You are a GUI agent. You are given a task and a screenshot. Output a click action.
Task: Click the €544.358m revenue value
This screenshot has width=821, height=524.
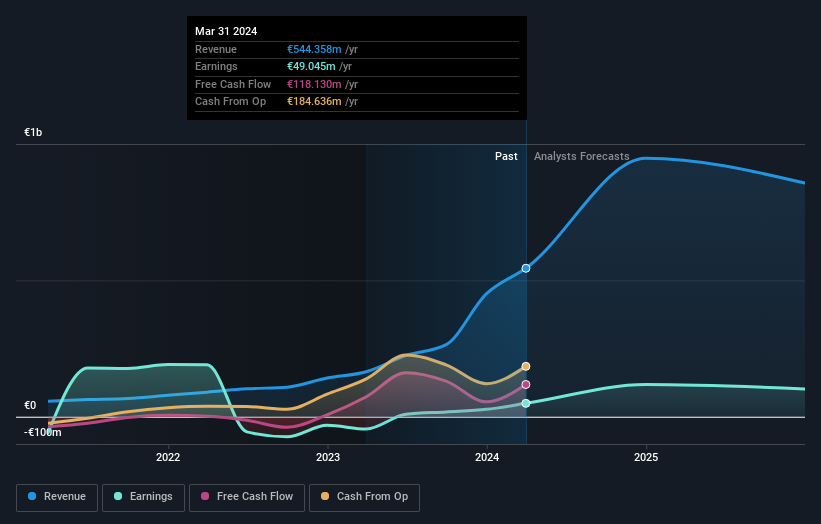click(x=314, y=49)
